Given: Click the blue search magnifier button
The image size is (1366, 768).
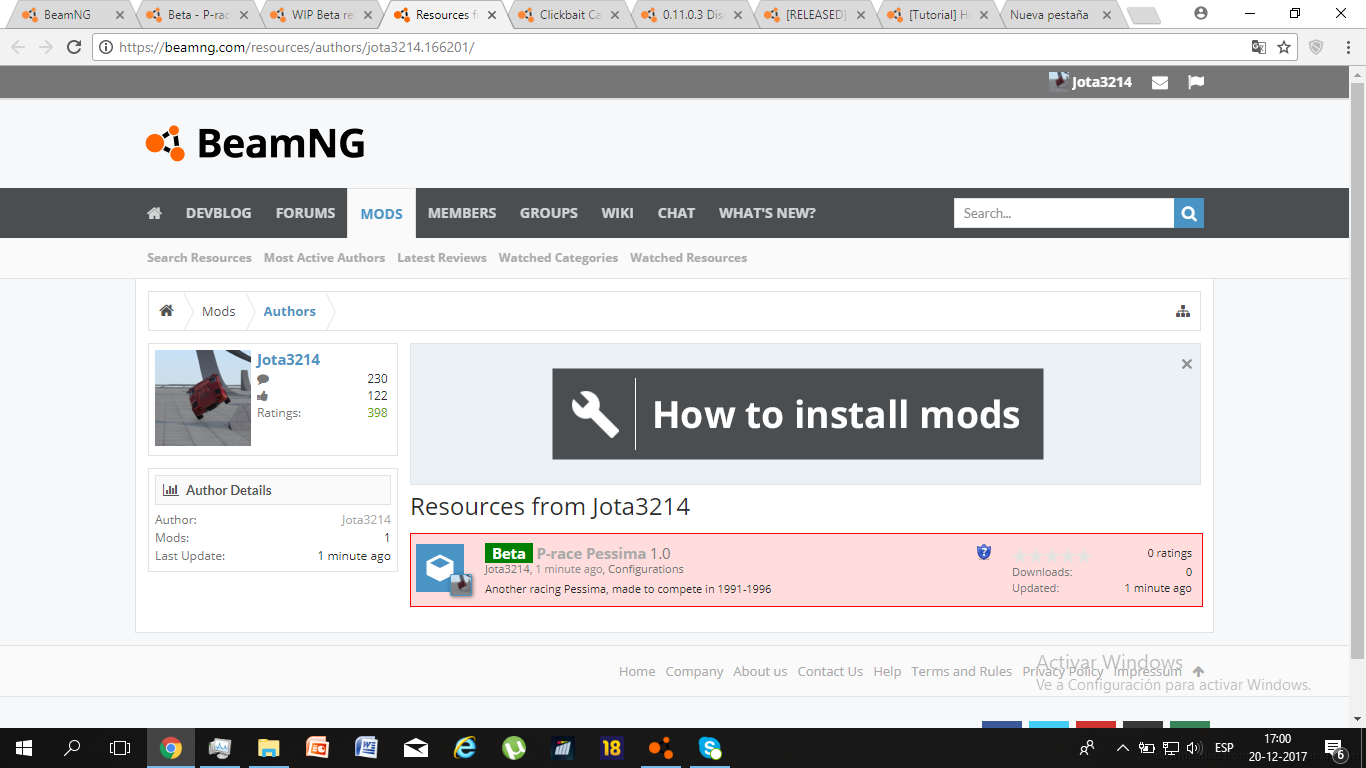Looking at the screenshot, I should (x=1189, y=213).
